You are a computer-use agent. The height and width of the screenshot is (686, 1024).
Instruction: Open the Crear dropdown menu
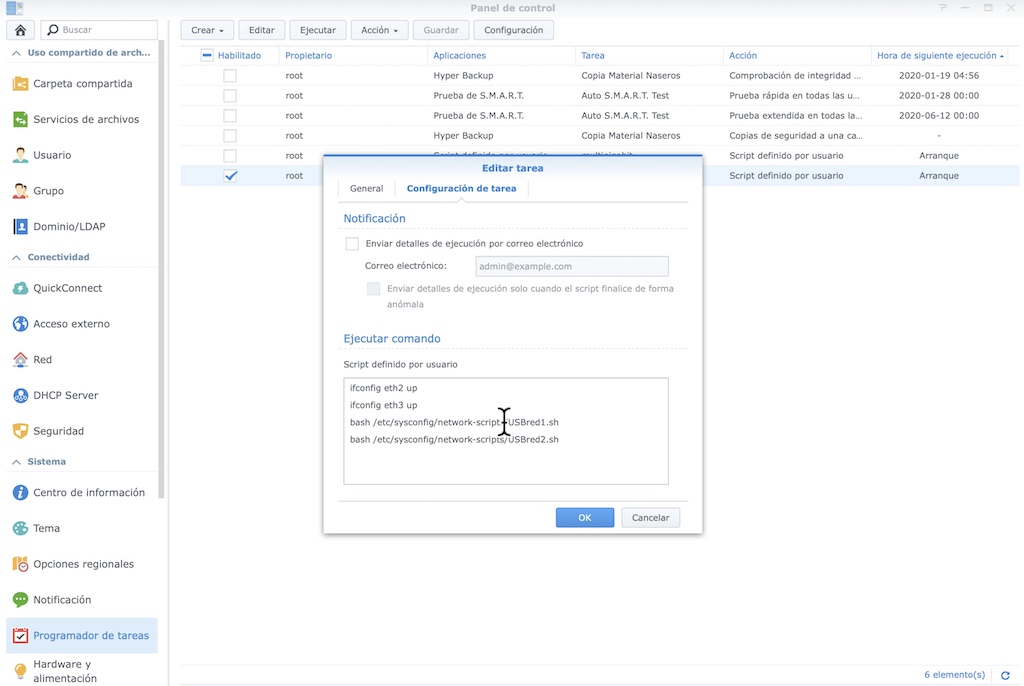207,30
